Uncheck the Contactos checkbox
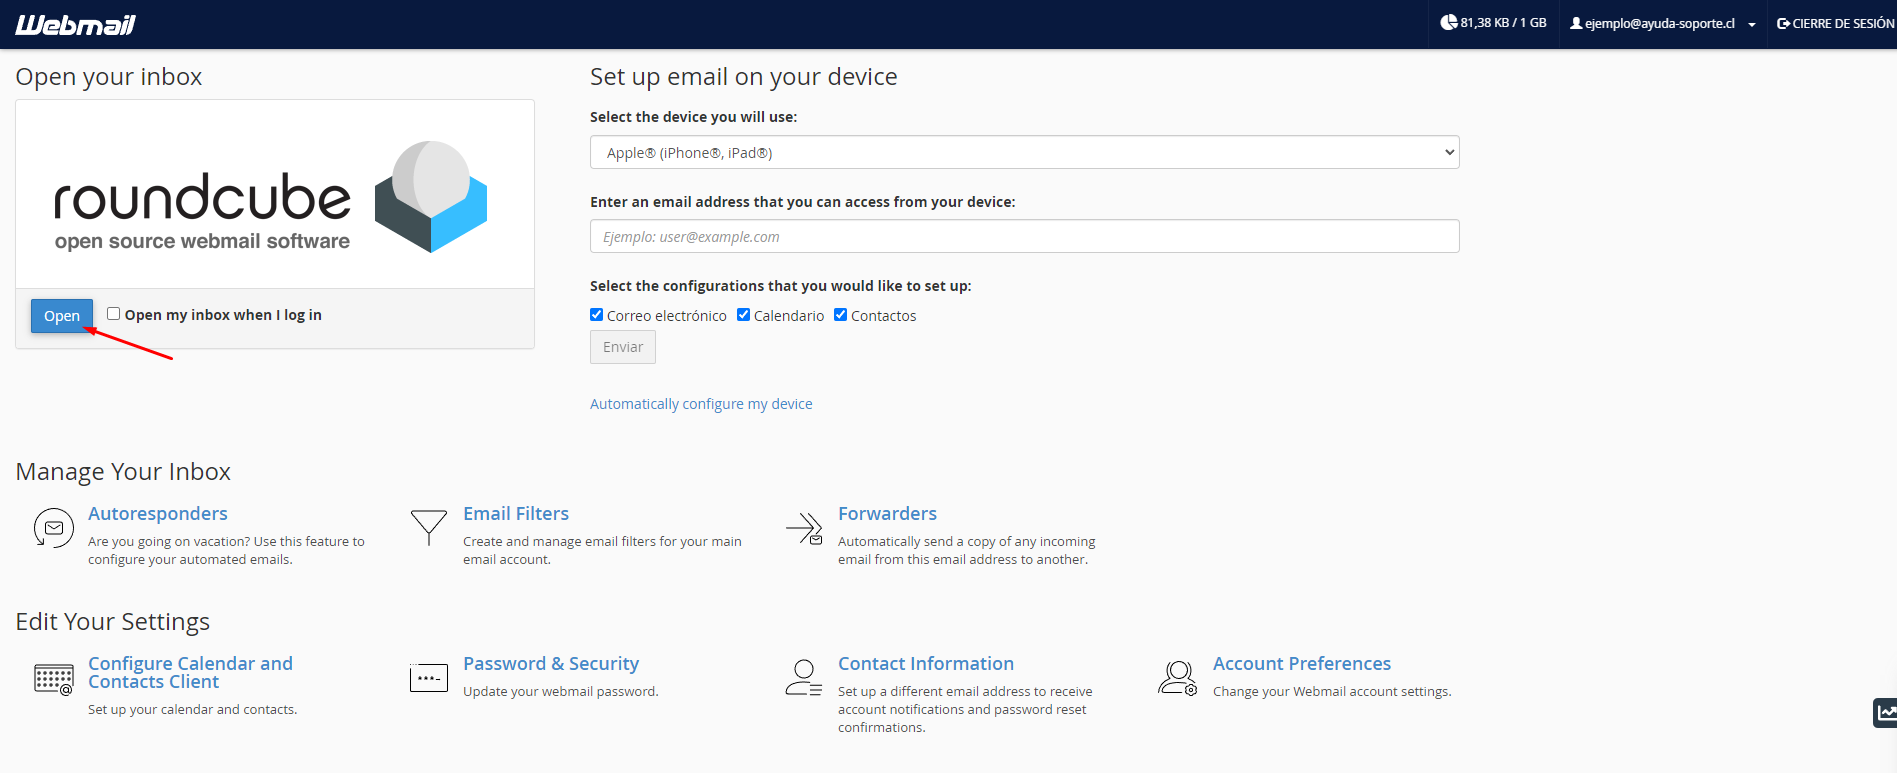1897x773 pixels. (x=841, y=315)
